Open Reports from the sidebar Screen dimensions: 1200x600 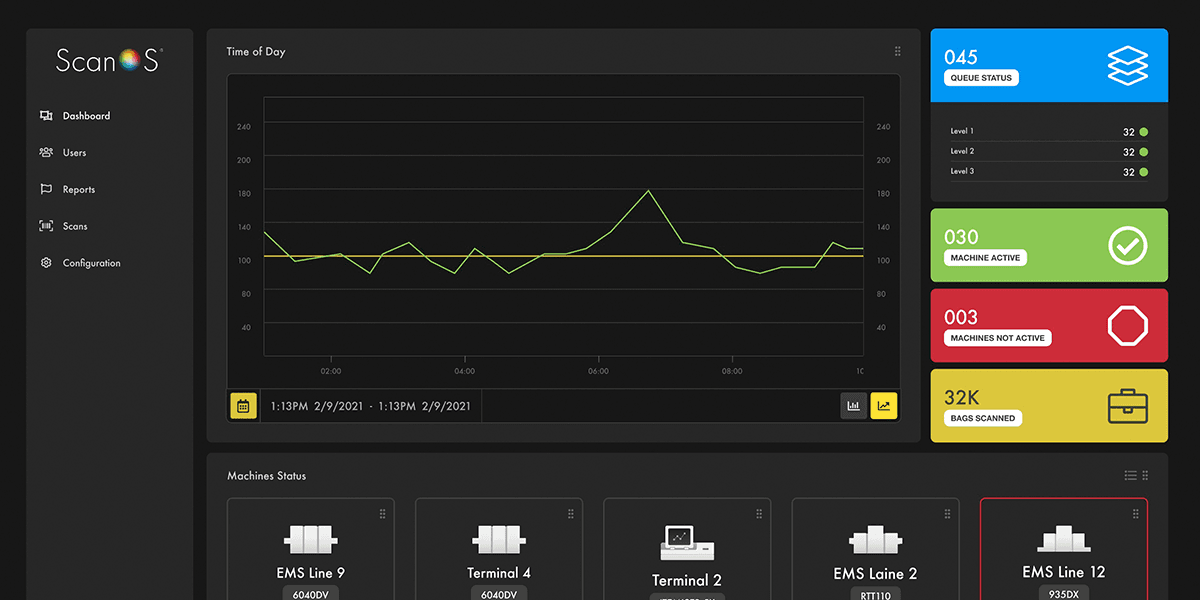click(78, 190)
